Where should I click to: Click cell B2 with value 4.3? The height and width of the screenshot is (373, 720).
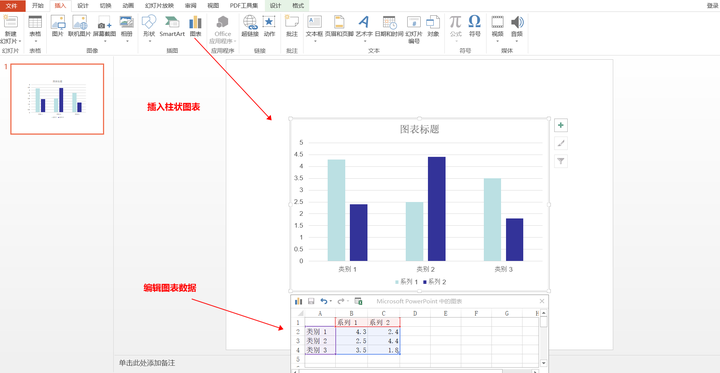tap(351, 331)
